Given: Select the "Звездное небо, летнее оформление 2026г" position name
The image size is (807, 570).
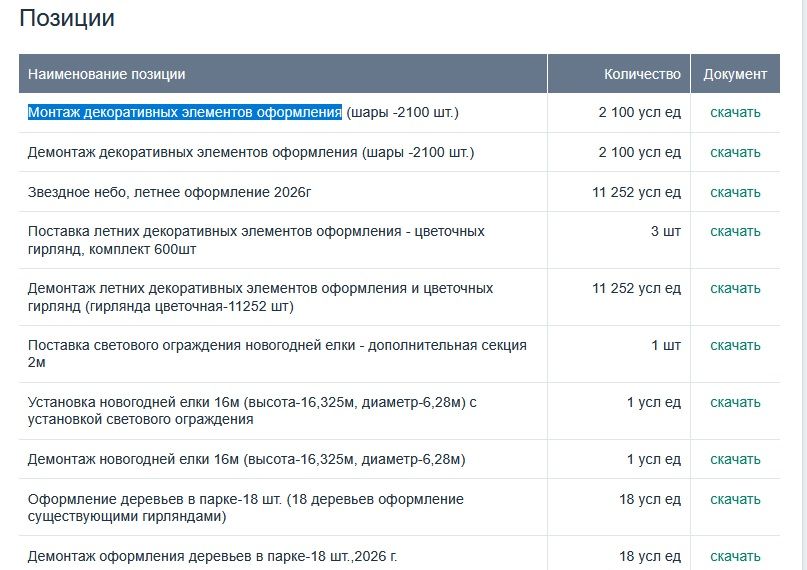Looking at the screenshot, I should tap(176, 192).
